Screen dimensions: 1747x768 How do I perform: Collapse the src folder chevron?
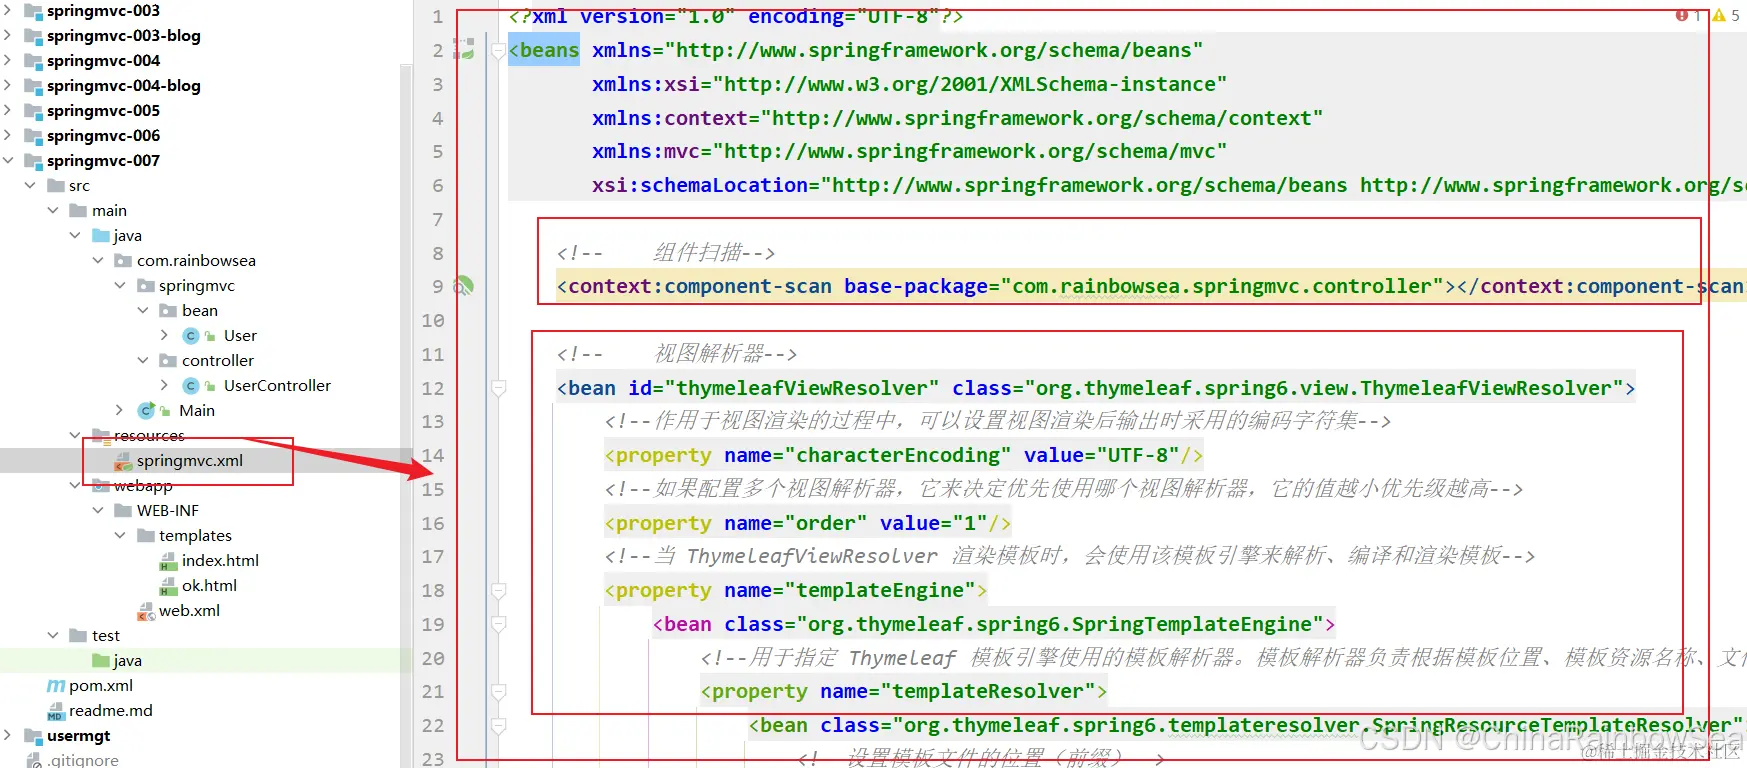tap(30, 185)
